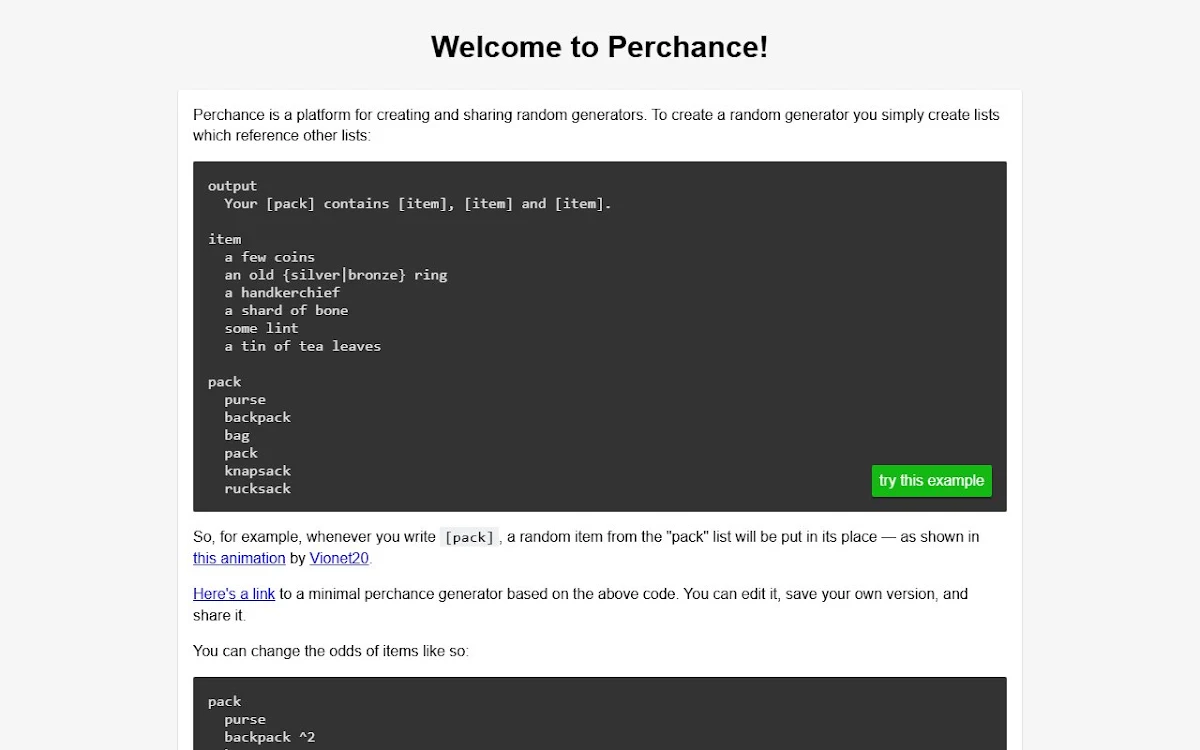
Task: Click the inline '[pack]' code snippet
Action: pyautogui.click(x=469, y=537)
